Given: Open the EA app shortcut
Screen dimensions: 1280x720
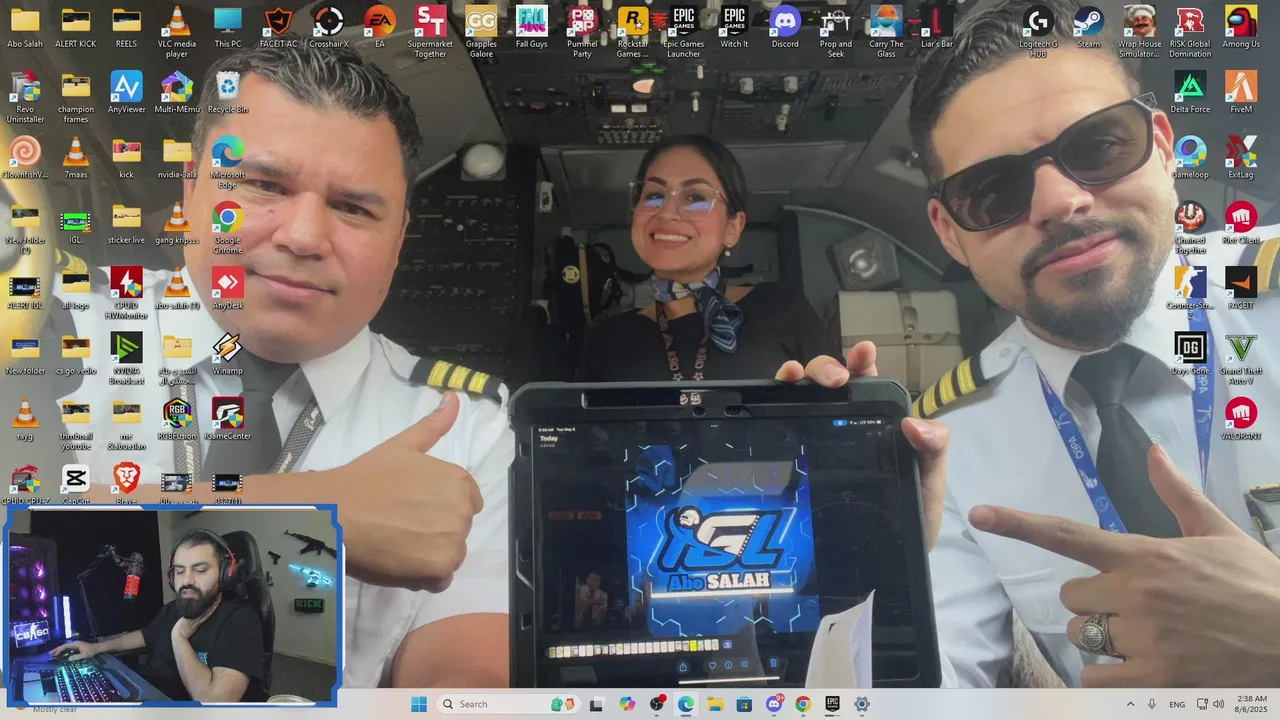Looking at the screenshot, I should coord(380,28).
